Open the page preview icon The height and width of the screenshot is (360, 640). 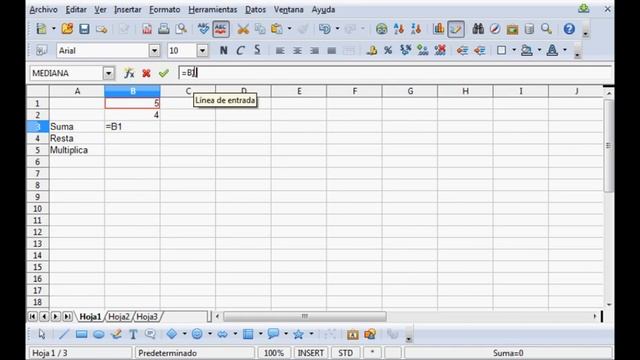pyautogui.click(x=181, y=29)
